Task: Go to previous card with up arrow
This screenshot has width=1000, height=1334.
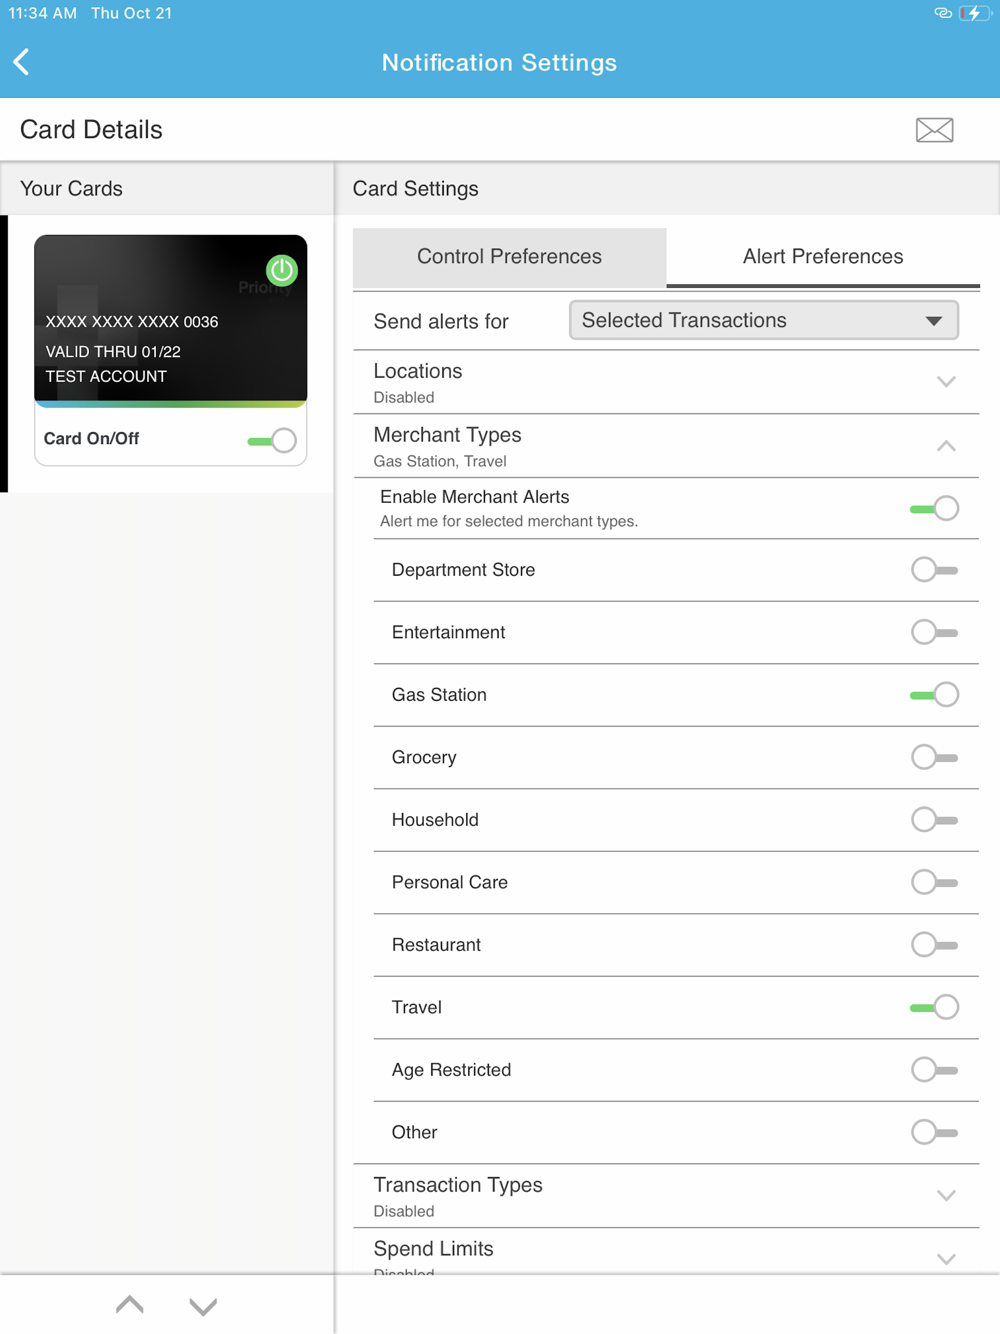Action: tap(130, 1305)
